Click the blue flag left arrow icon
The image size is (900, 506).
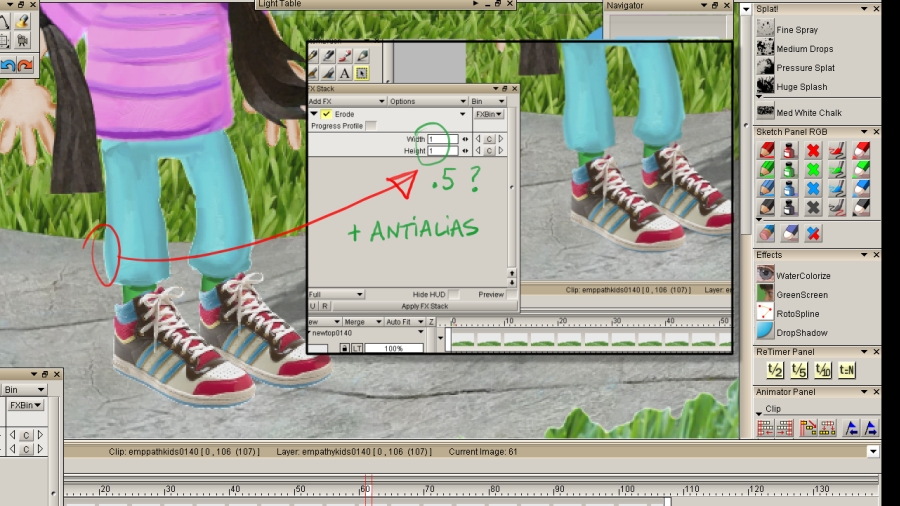click(x=851, y=428)
